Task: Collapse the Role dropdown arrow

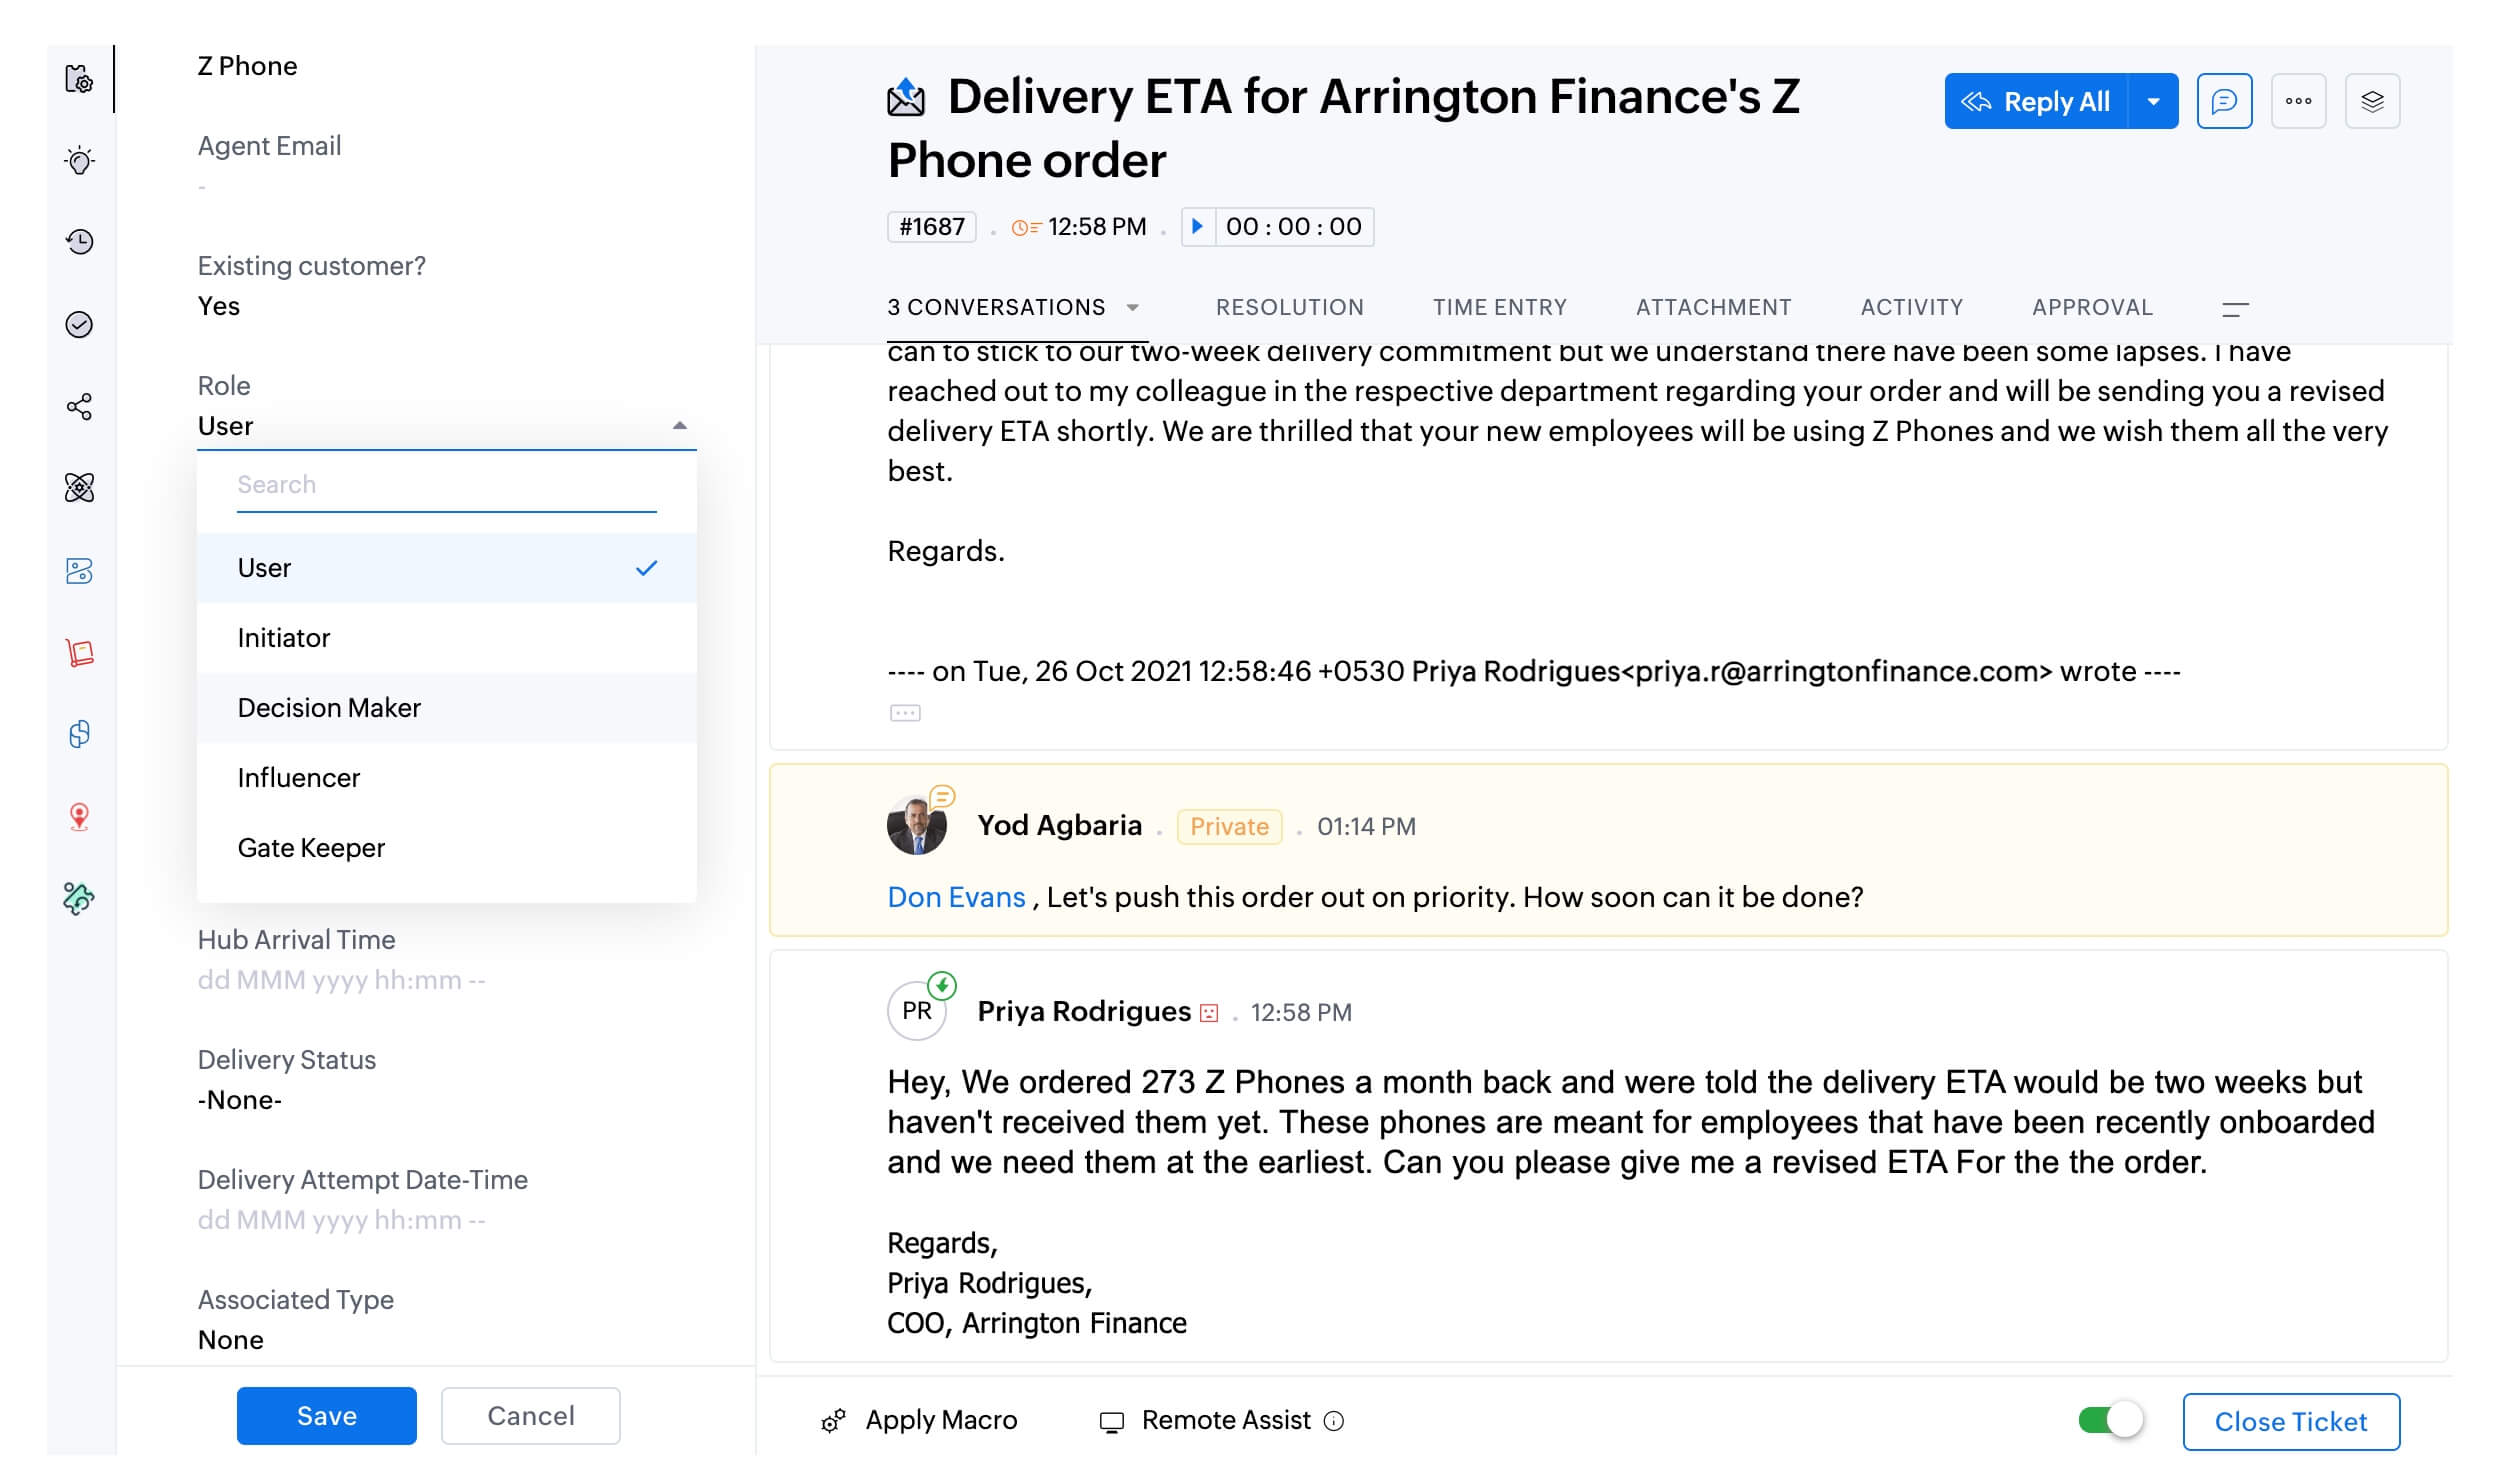Action: tap(680, 426)
